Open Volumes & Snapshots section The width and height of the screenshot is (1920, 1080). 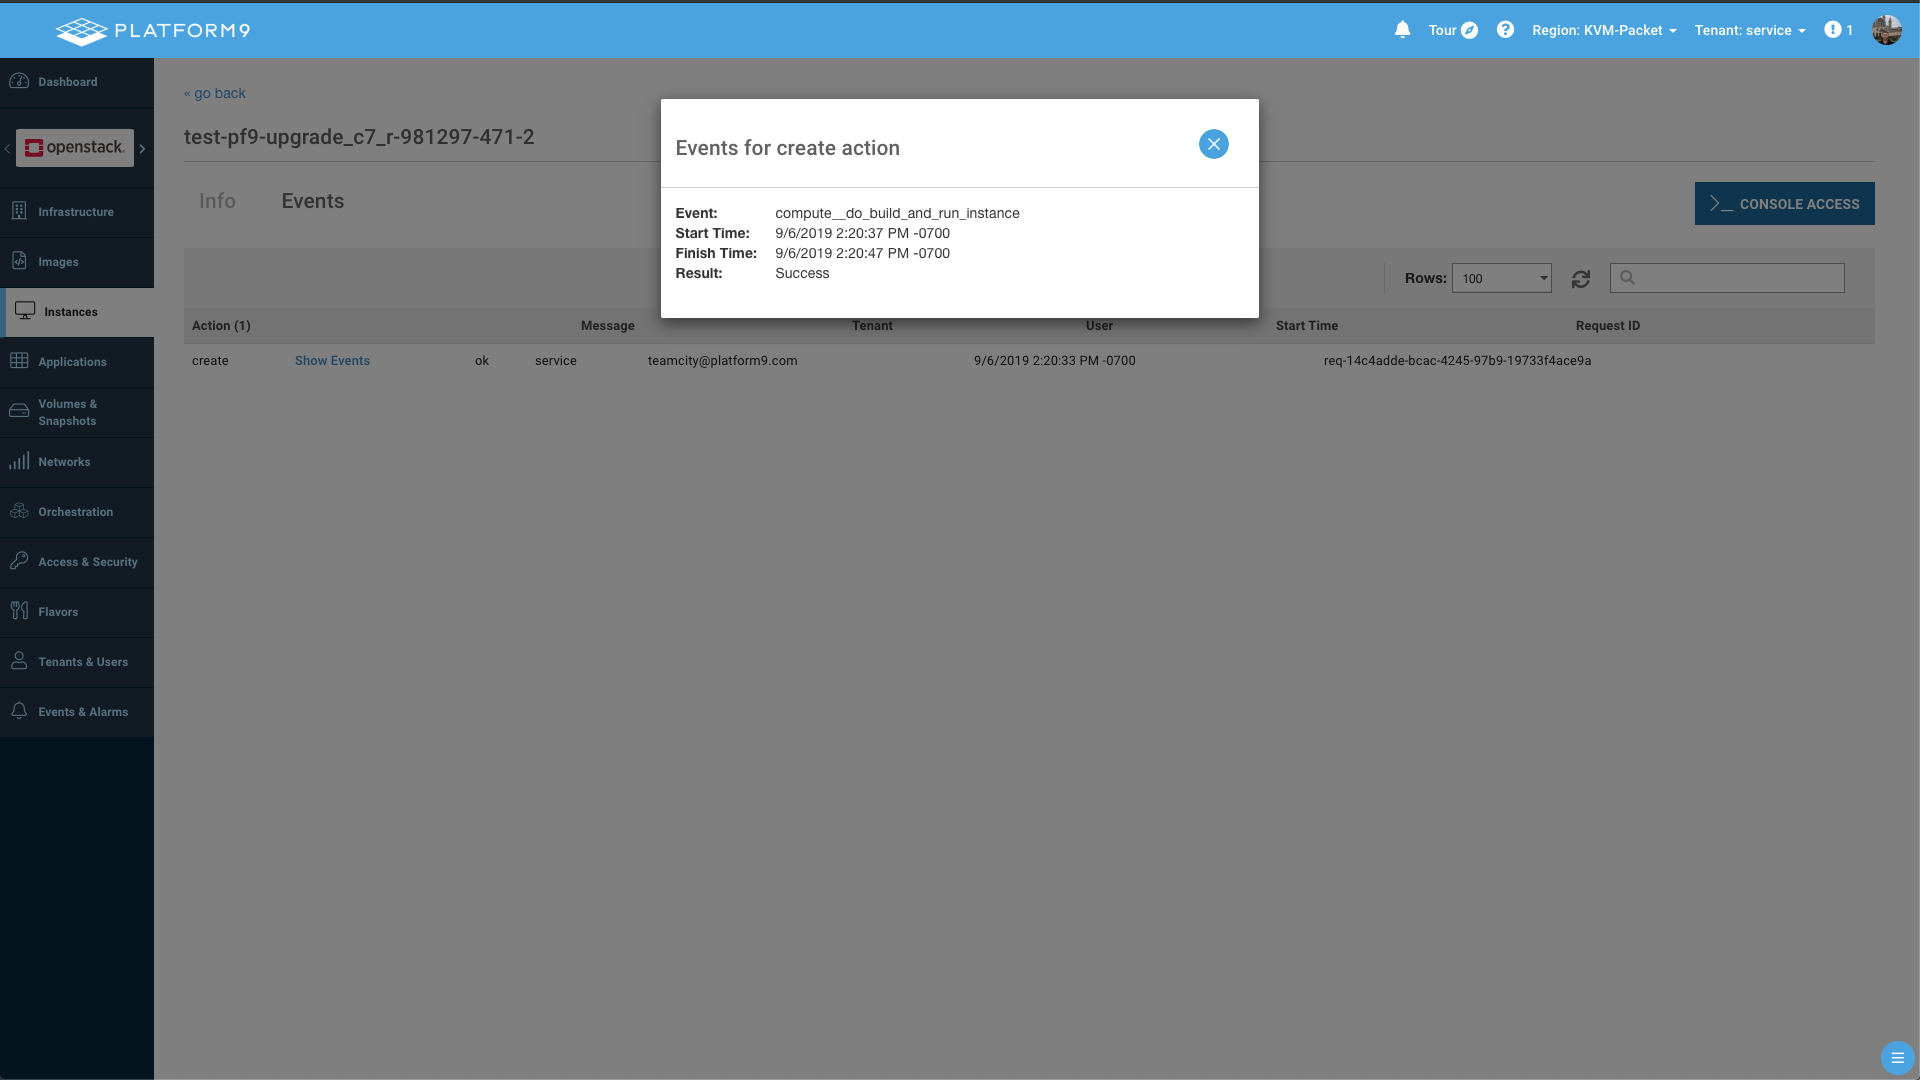(67, 412)
